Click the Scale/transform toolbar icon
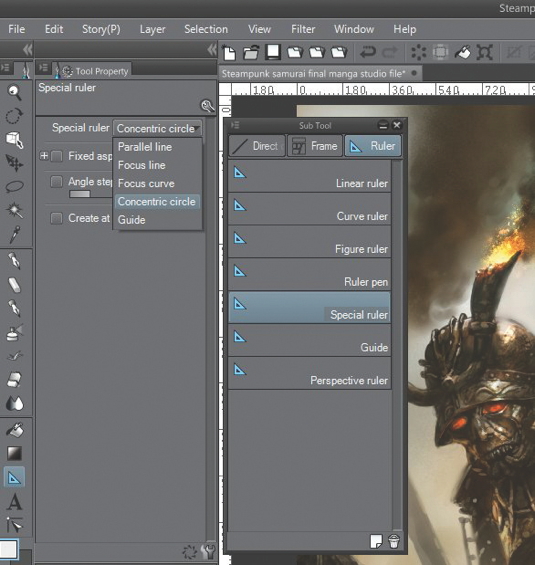 [x=484, y=53]
